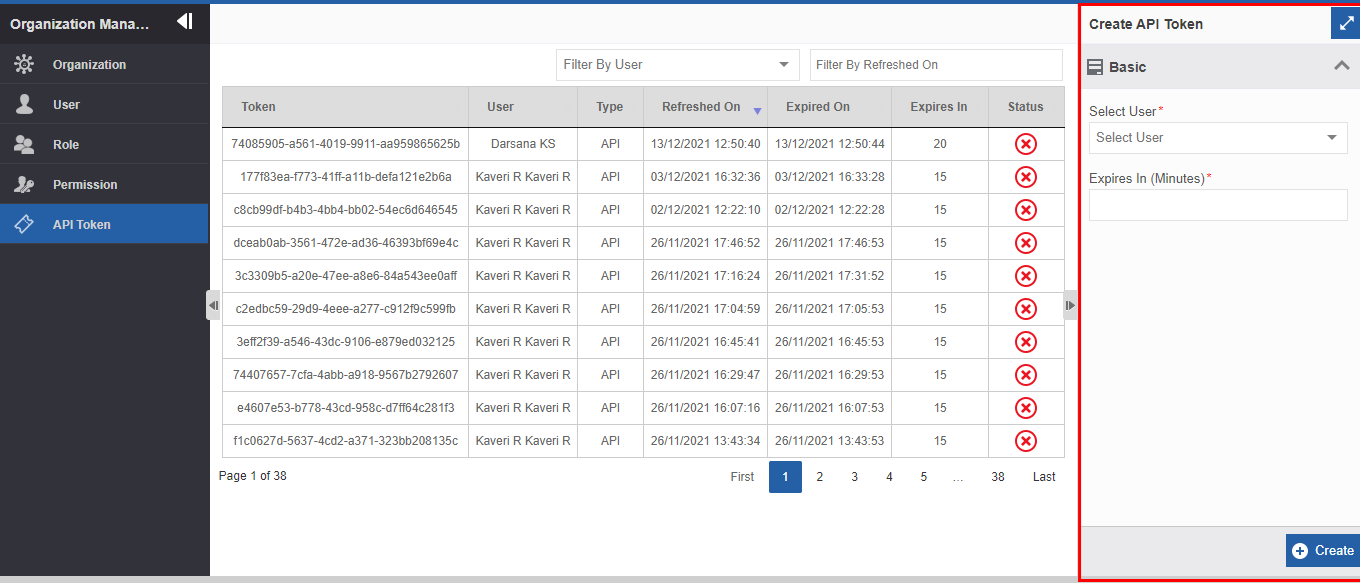Open the User menu item
This screenshot has width=1360, height=583.
104,104
